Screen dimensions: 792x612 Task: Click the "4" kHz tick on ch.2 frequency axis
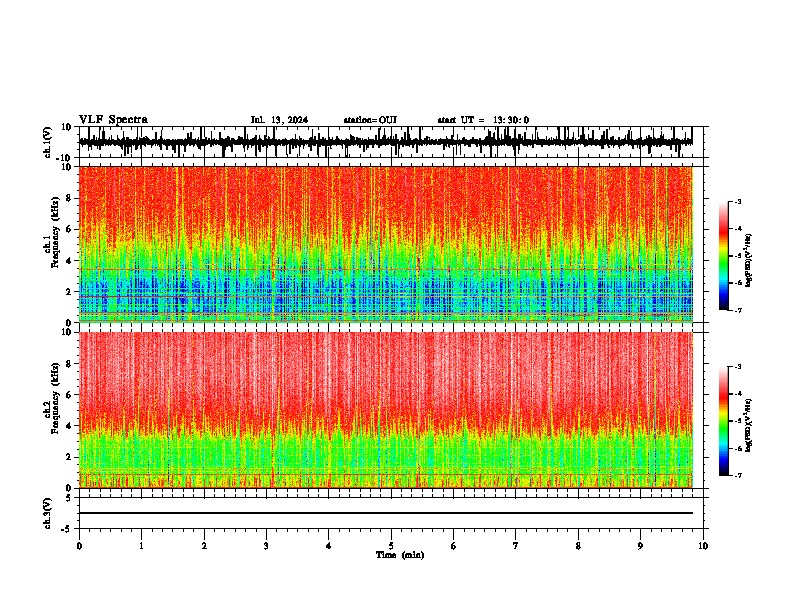[69, 426]
